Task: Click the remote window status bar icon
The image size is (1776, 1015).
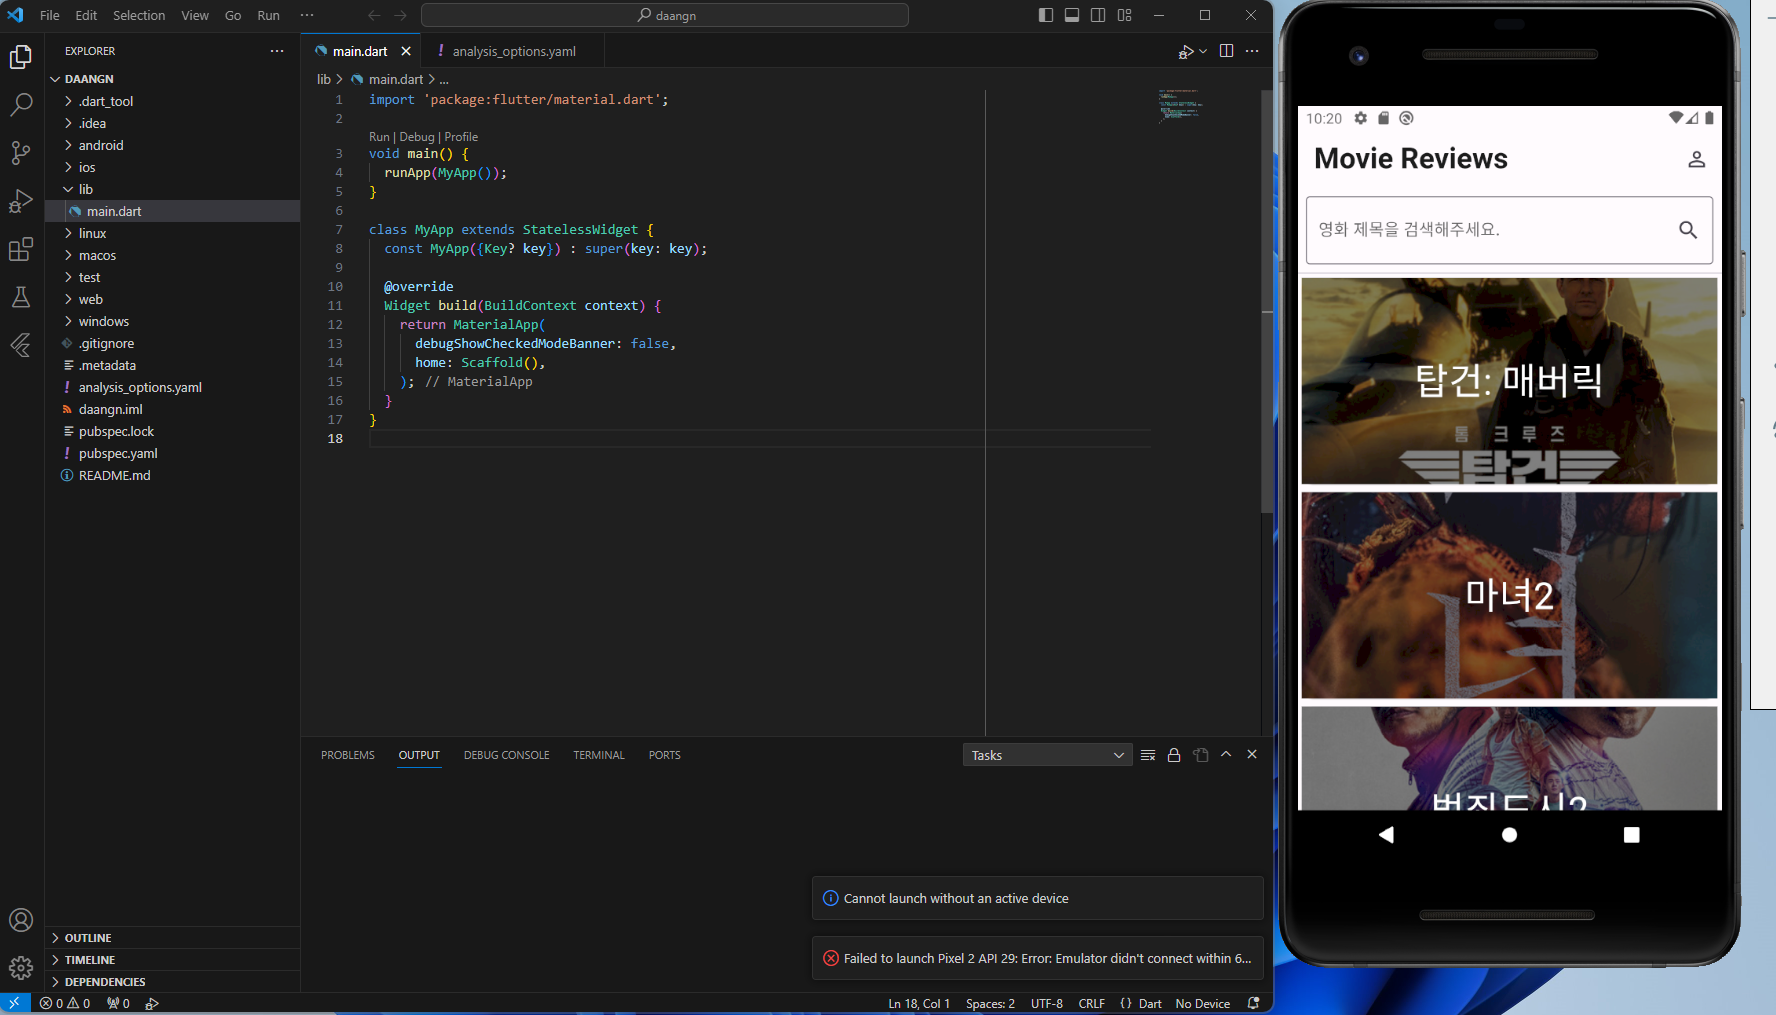Action: (x=14, y=1003)
